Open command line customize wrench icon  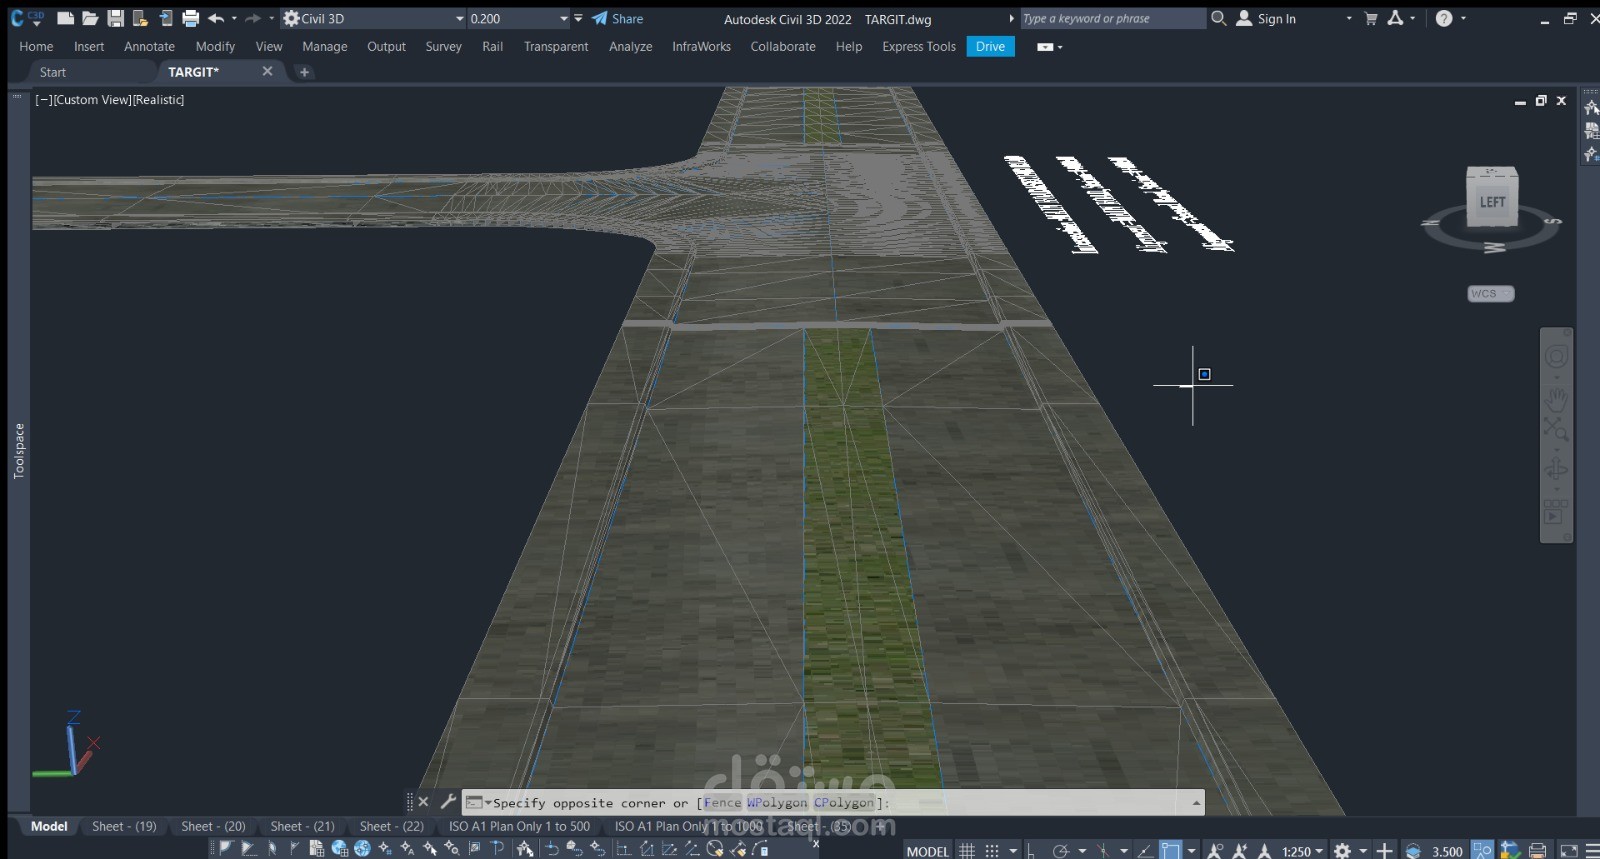tap(448, 801)
